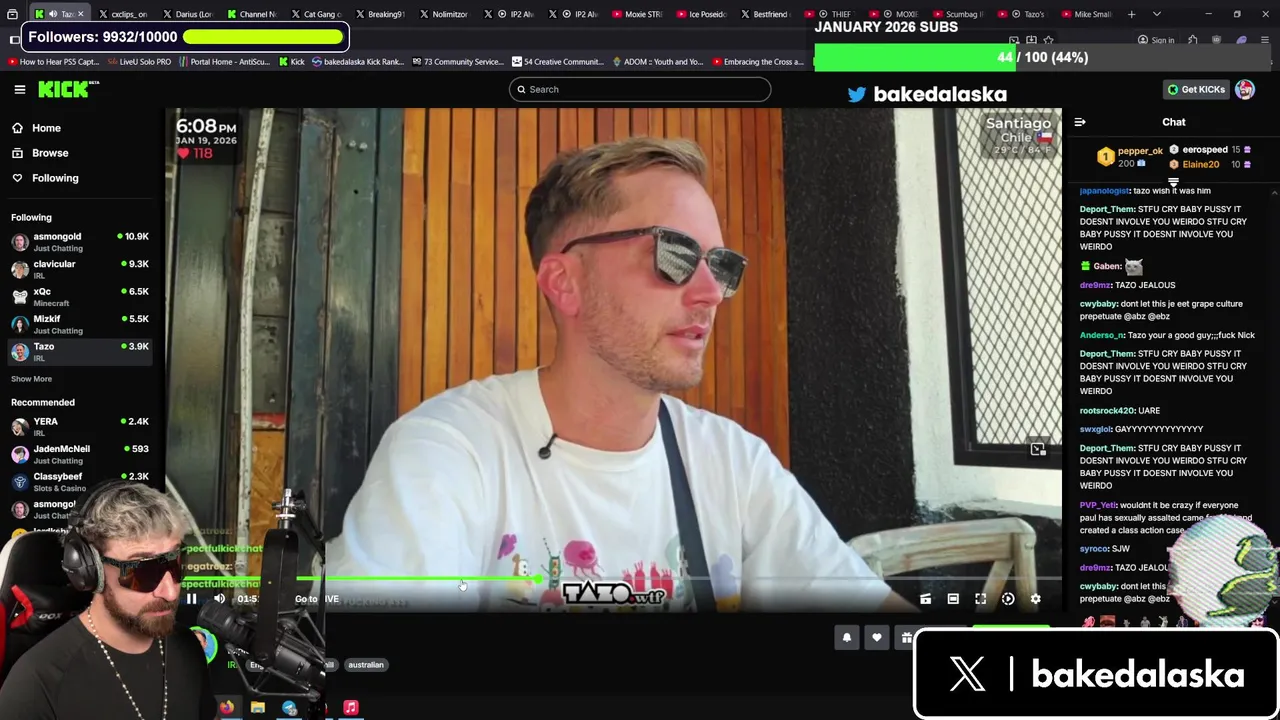Open Mizkif channel in Following list
This screenshot has width=1280, height=720.
[80, 324]
